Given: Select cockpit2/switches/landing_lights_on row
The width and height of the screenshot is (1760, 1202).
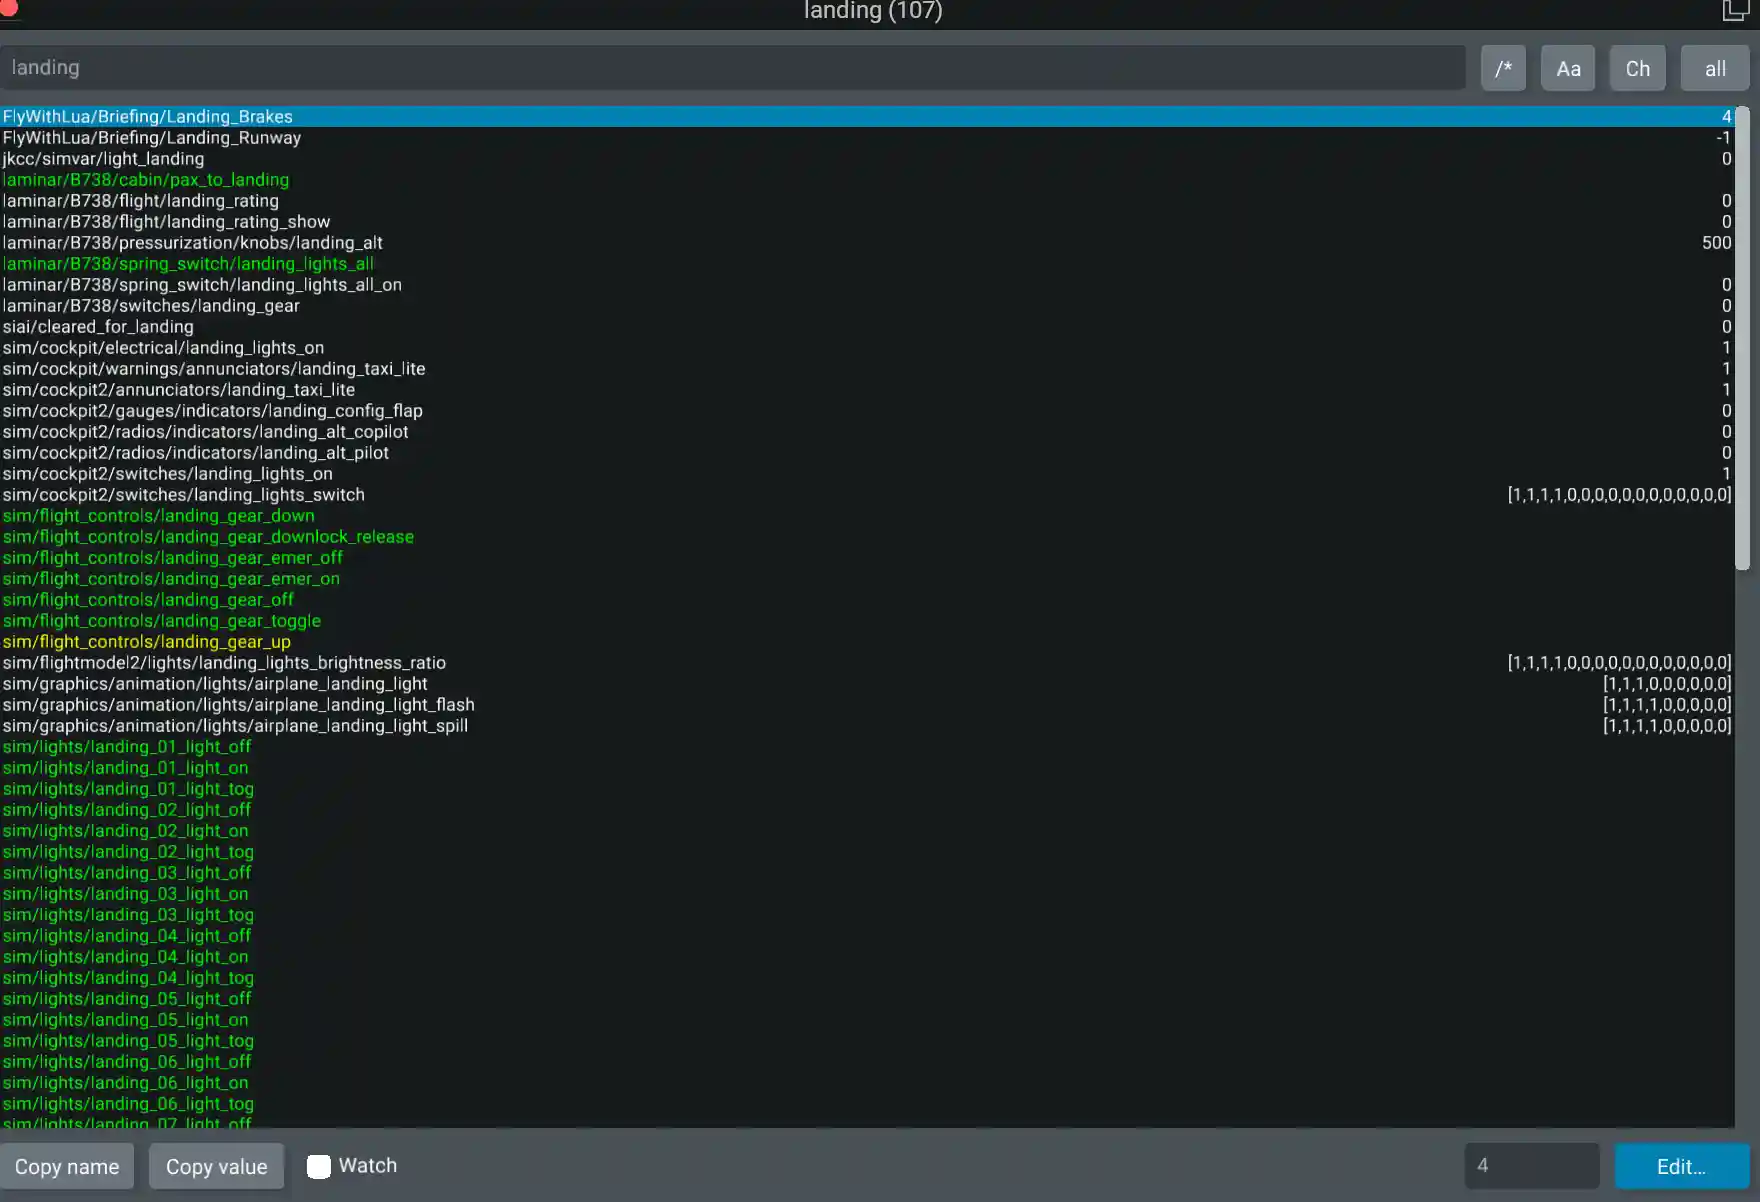Looking at the screenshot, I should (867, 473).
